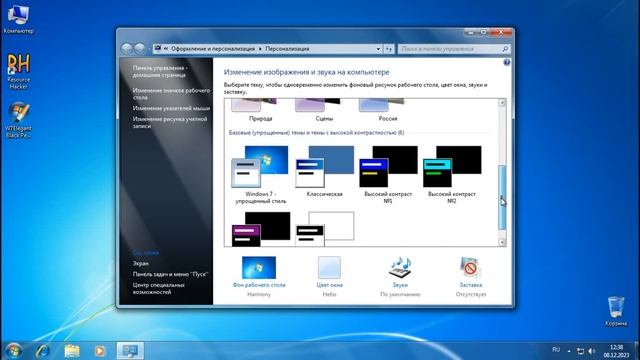Select the Персонализация taskbar window button
The width and height of the screenshot is (640, 360).
point(130,351)
